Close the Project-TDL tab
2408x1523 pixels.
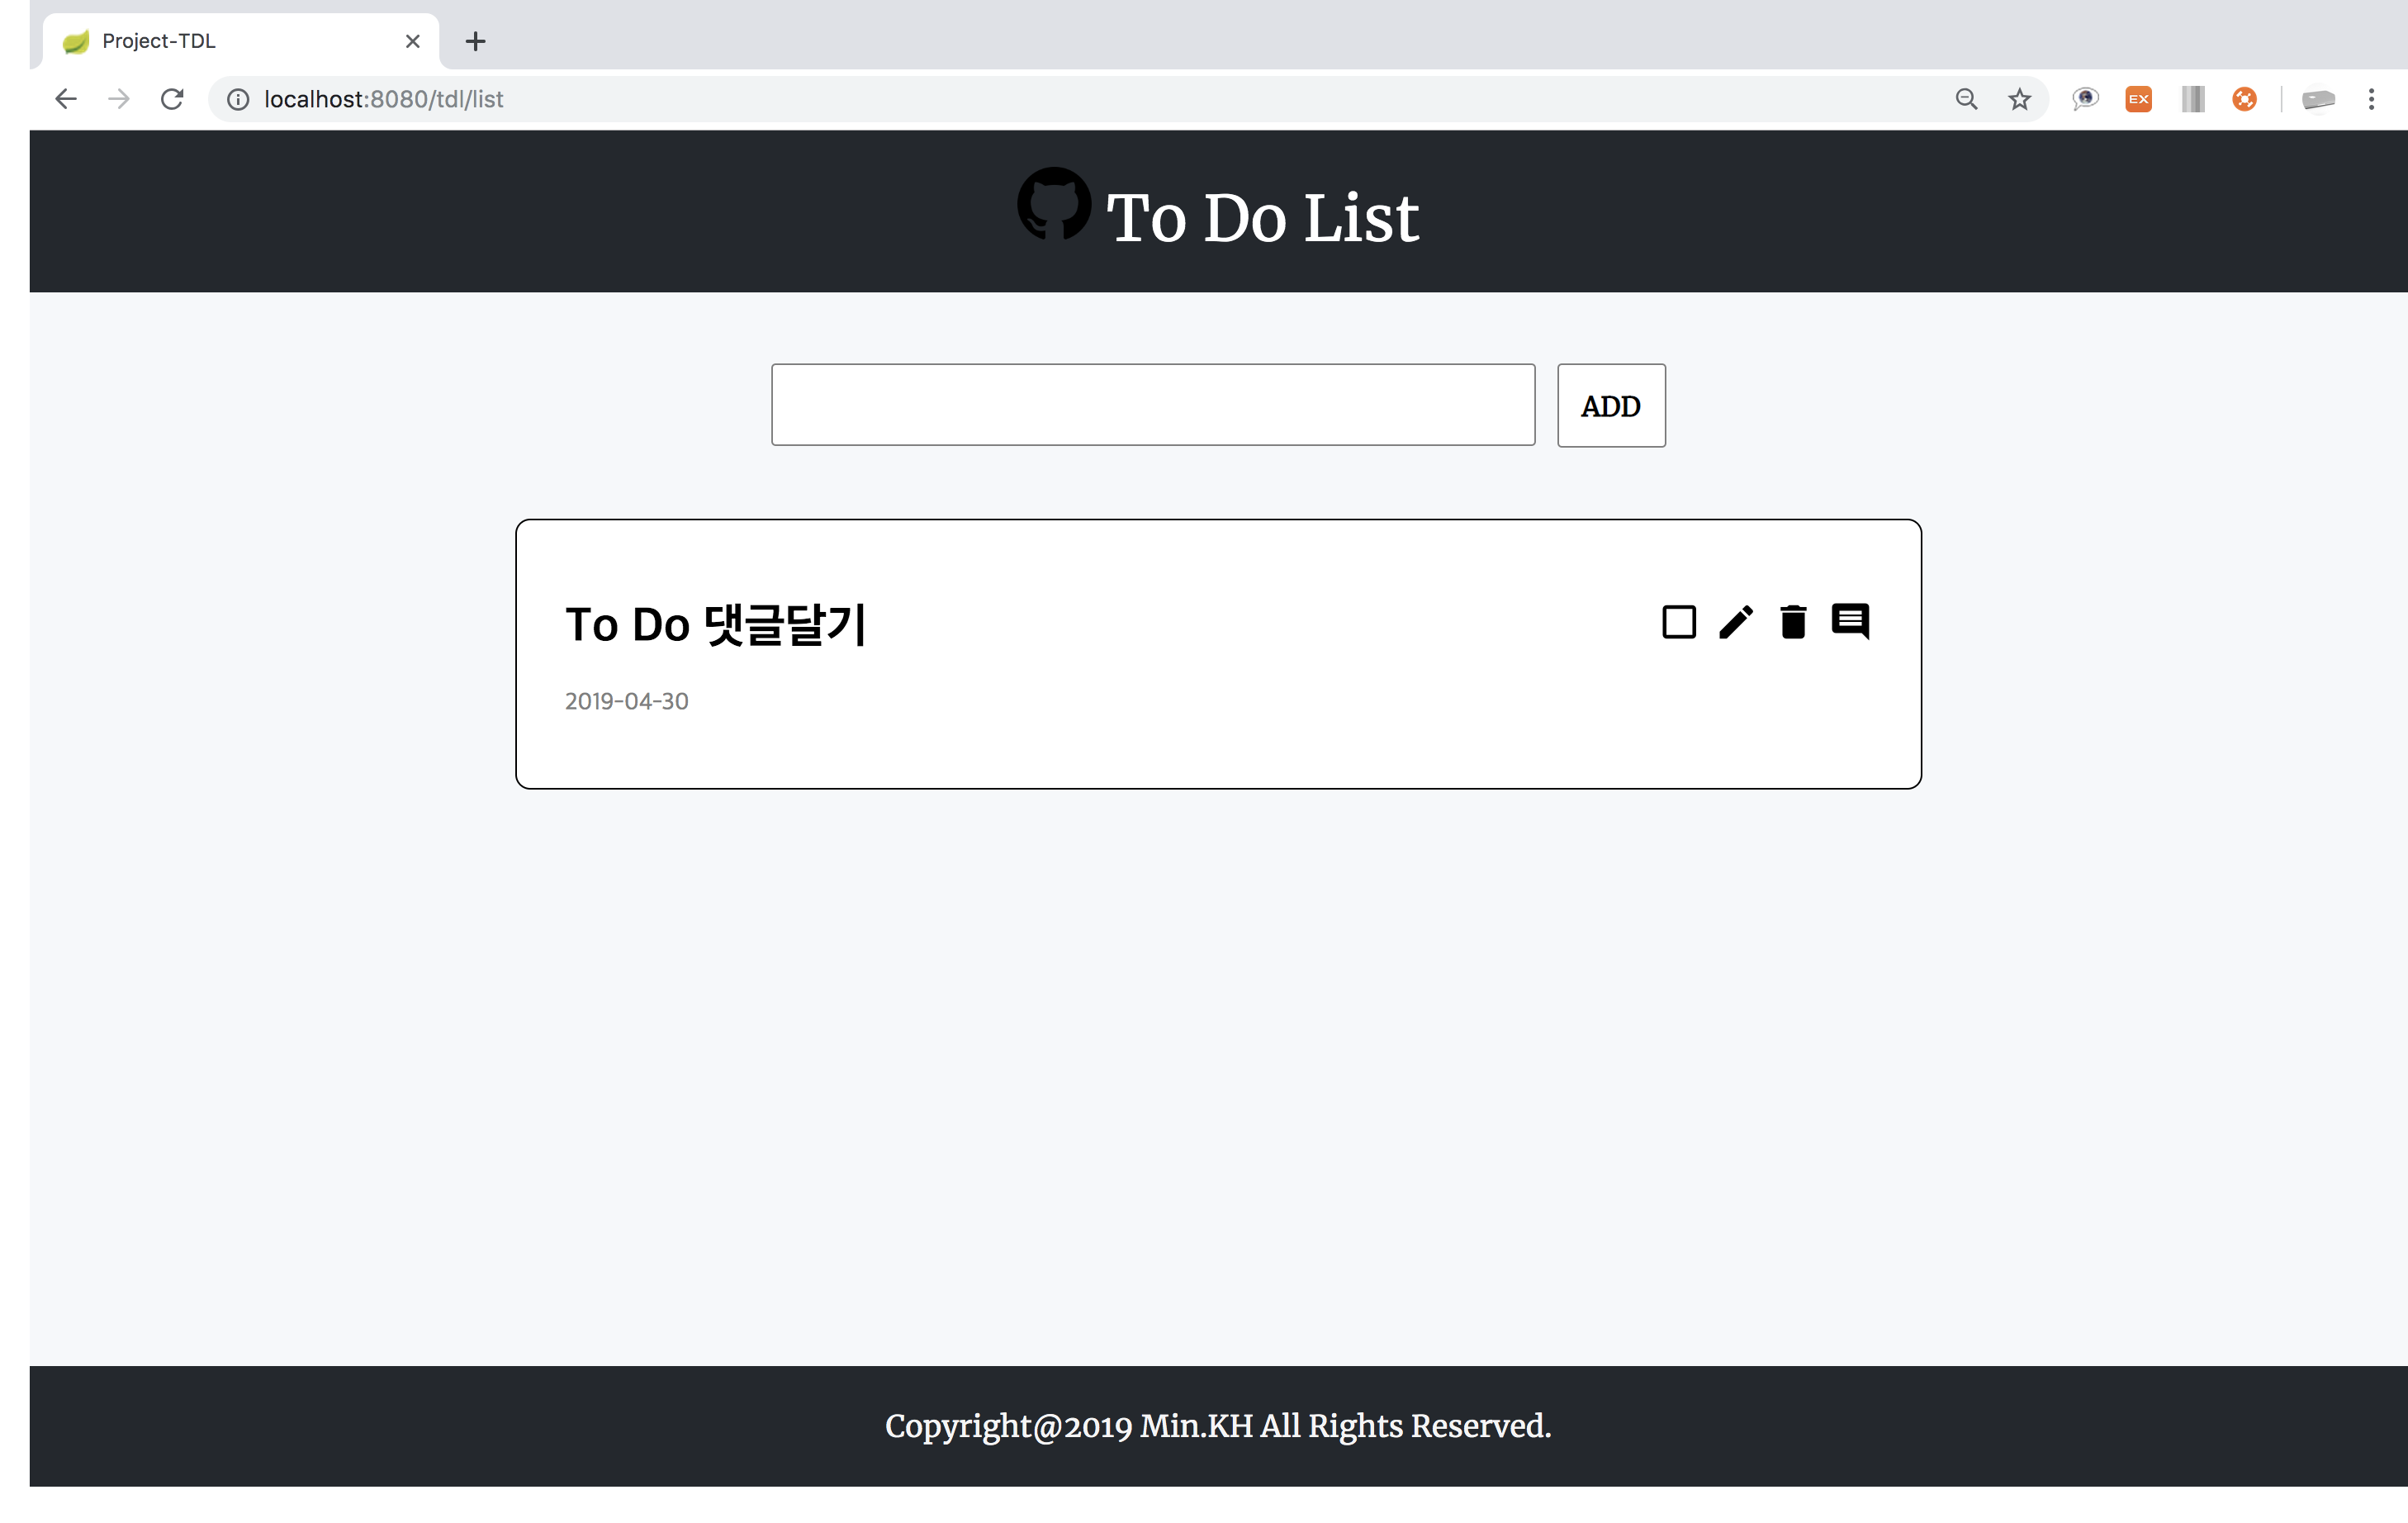pos(412,41)
